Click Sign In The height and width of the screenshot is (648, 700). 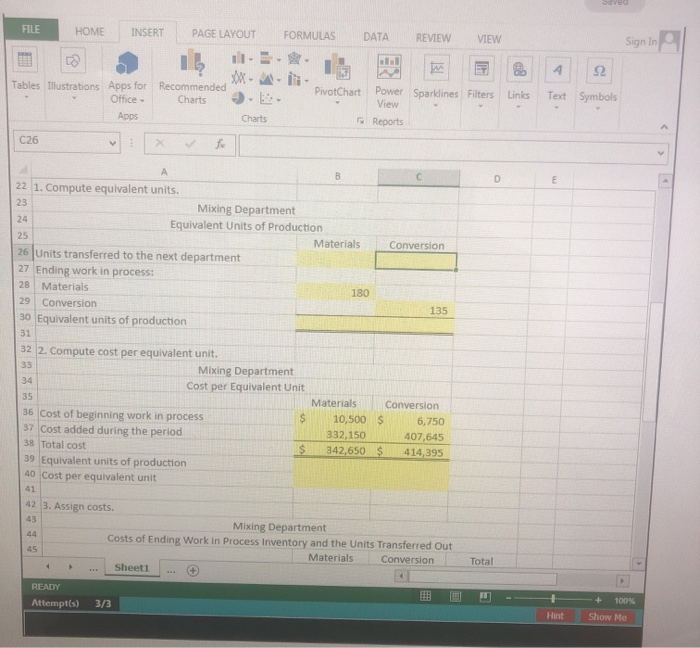point(641,42)
